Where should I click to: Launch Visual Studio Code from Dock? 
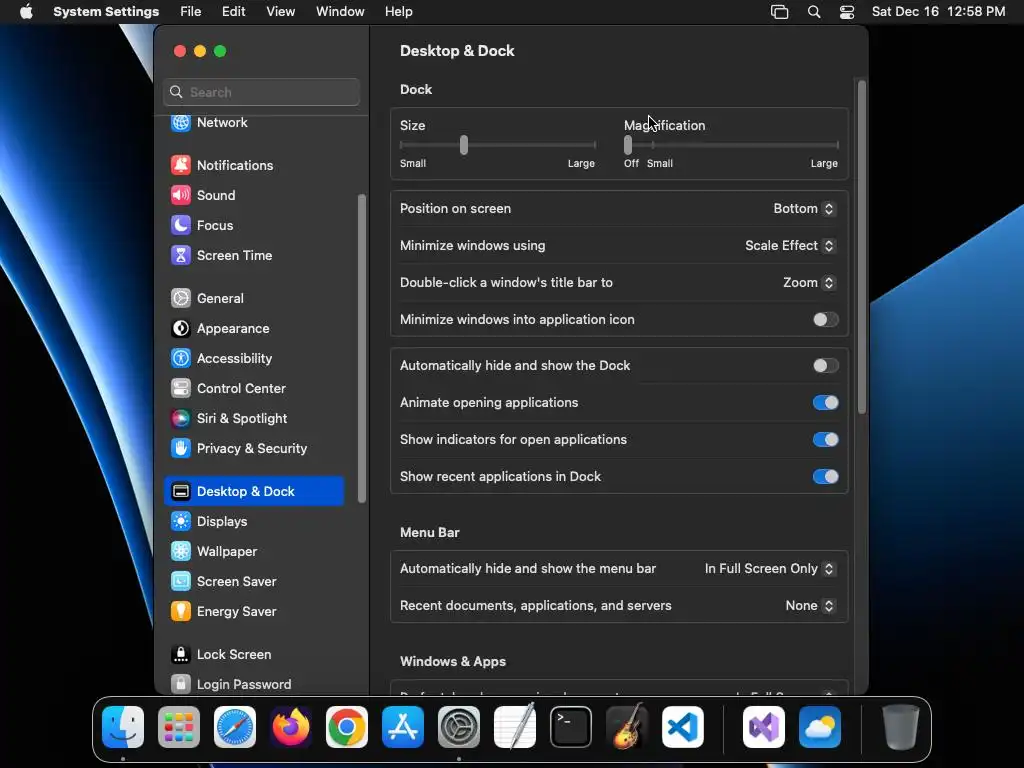[683, 727]
